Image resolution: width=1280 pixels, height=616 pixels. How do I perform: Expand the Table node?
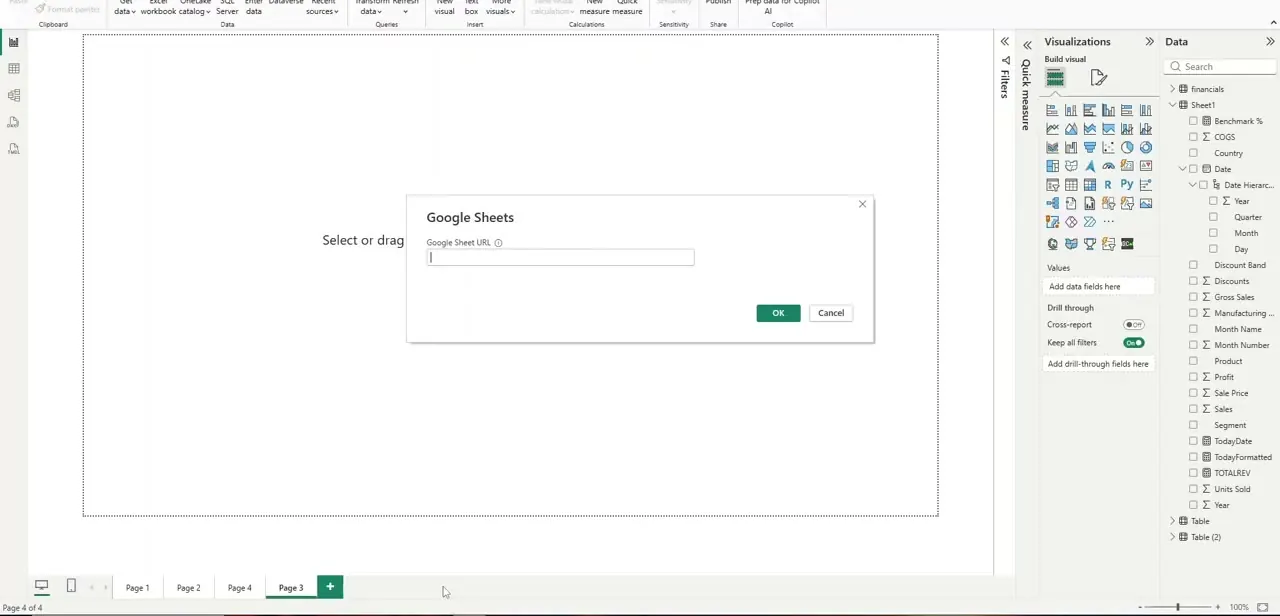(1172, 521)
